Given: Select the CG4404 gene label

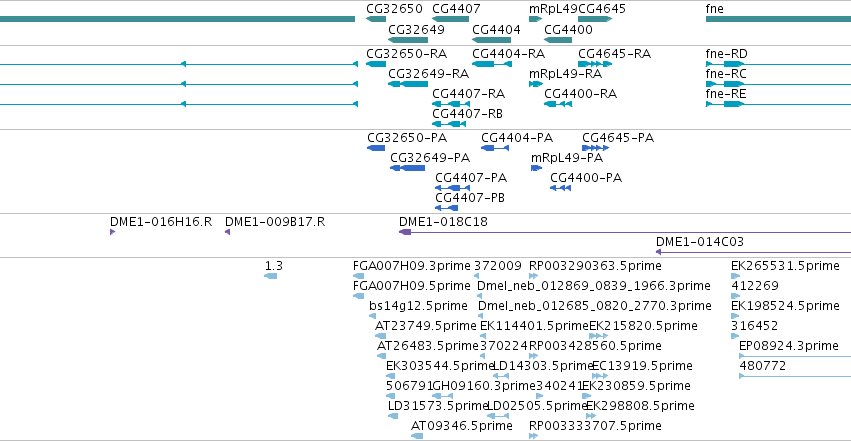Looking at the screenshot, I should point(496,29).
